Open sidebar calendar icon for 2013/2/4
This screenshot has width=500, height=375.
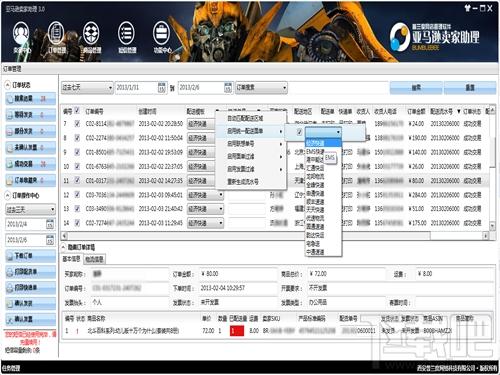50,224
